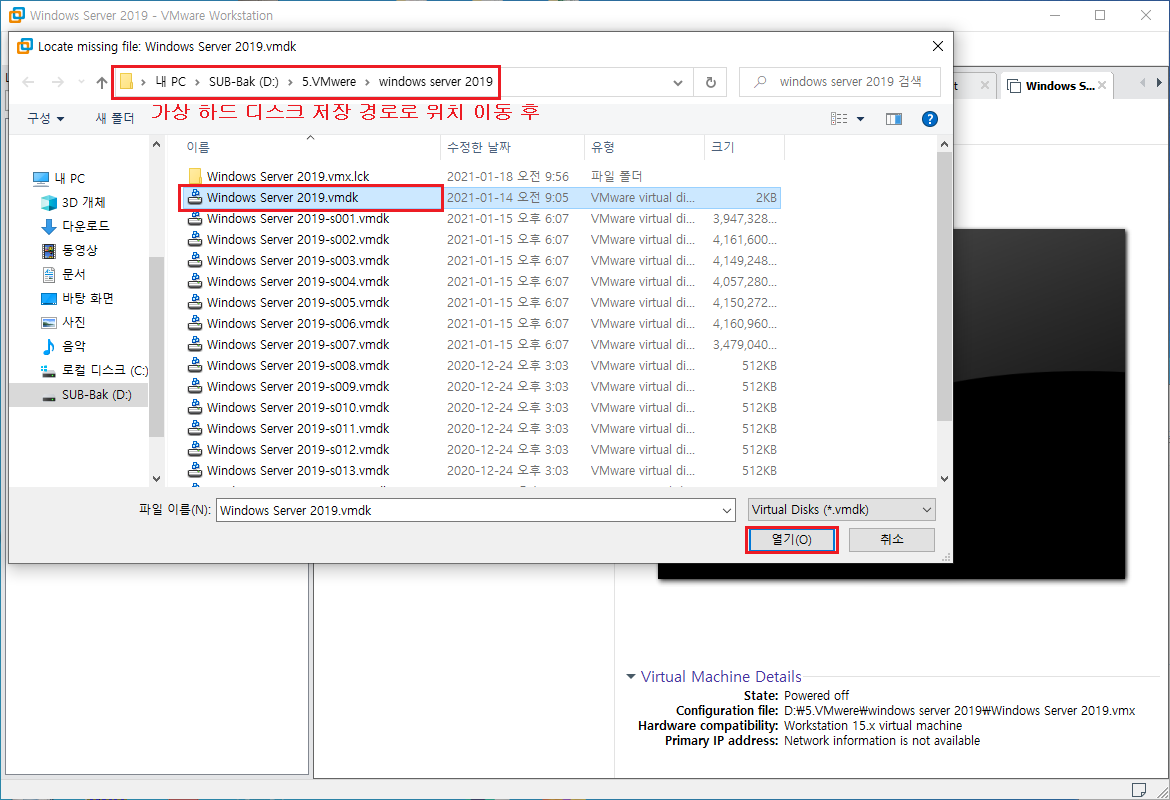
Task: Click the 열기(O) open button
Action: pos(792,540)
